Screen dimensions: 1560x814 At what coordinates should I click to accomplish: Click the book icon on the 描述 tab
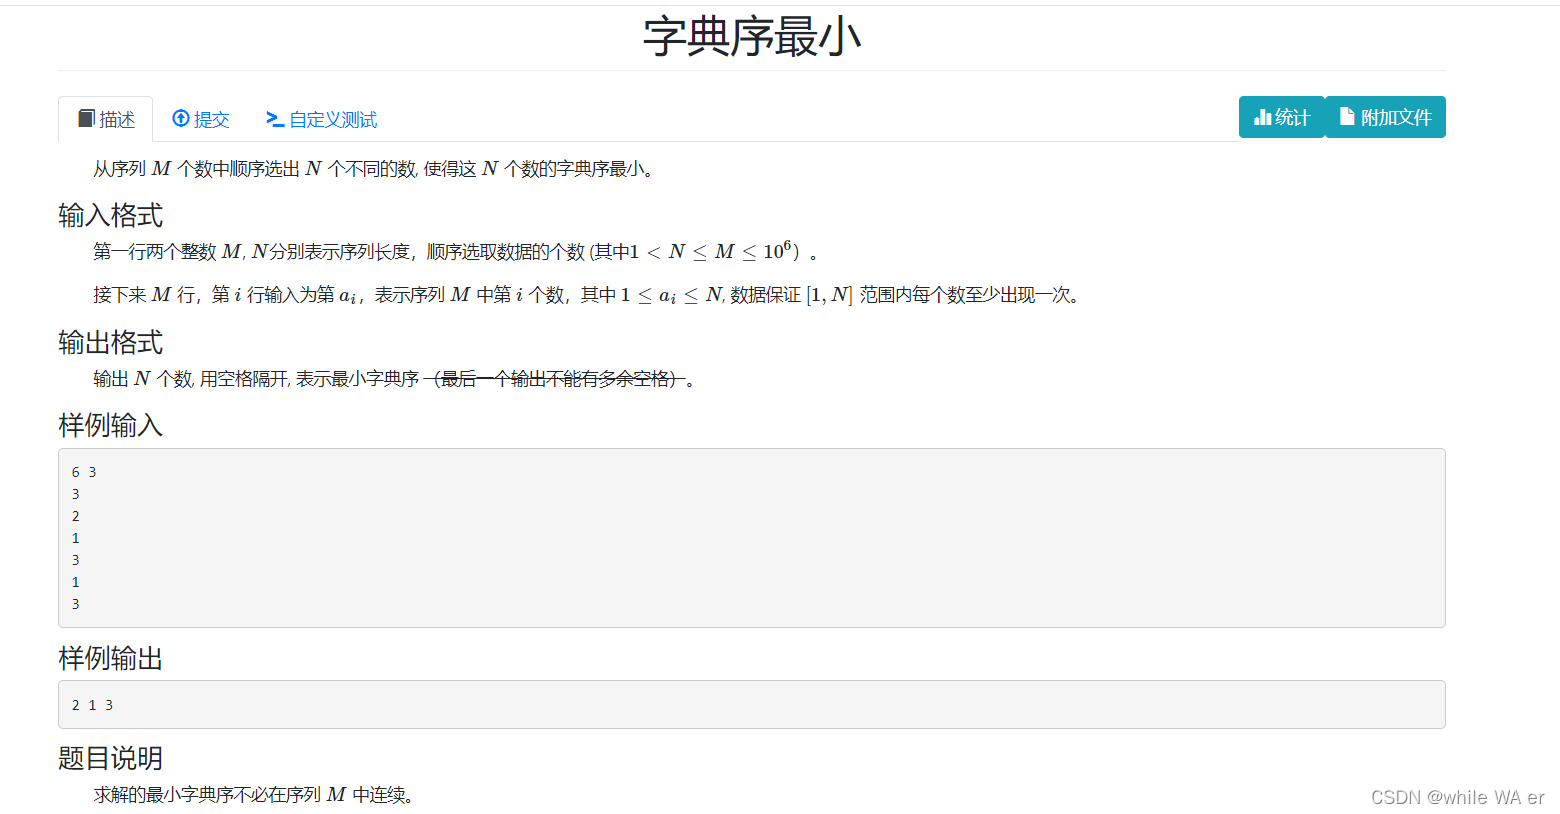click(x=87, y=118)
